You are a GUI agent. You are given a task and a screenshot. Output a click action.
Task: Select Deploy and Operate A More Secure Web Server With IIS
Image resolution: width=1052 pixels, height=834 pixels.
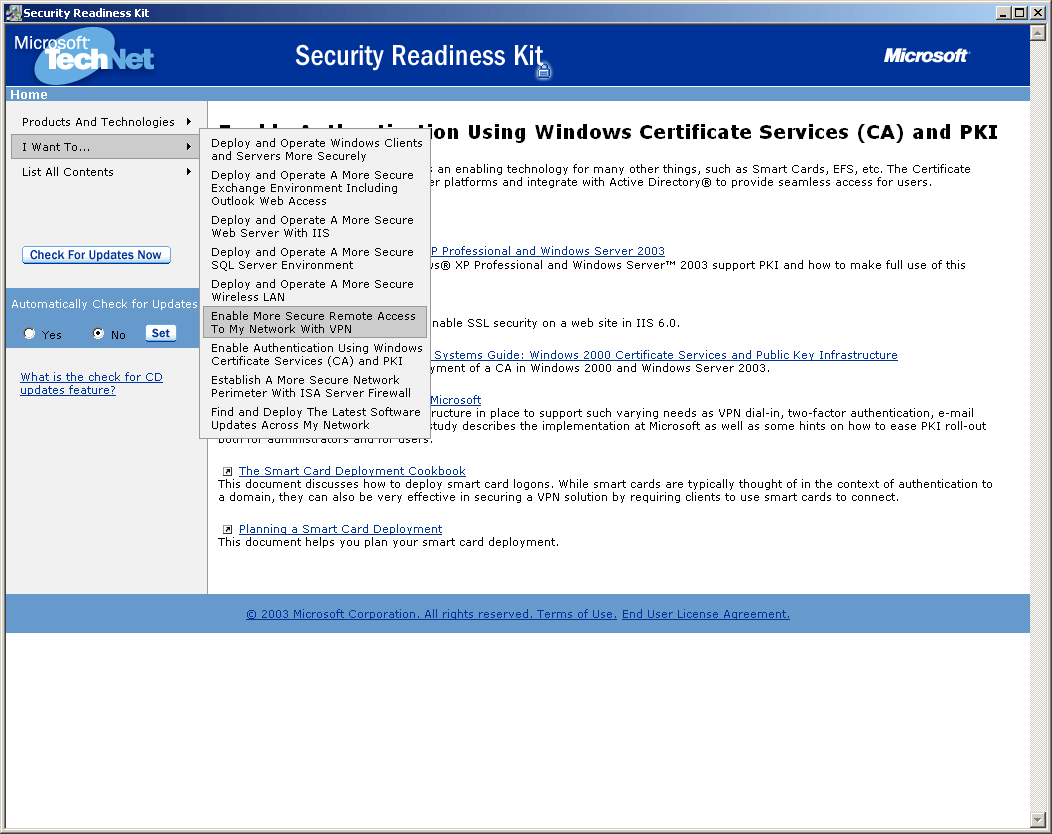315,227
